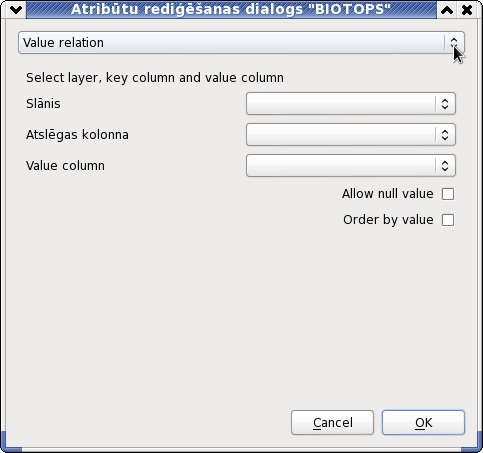Expand the Slānis layer dropdown
The width and height of the screenshot is (483, 453).
(x=351, y=104)
